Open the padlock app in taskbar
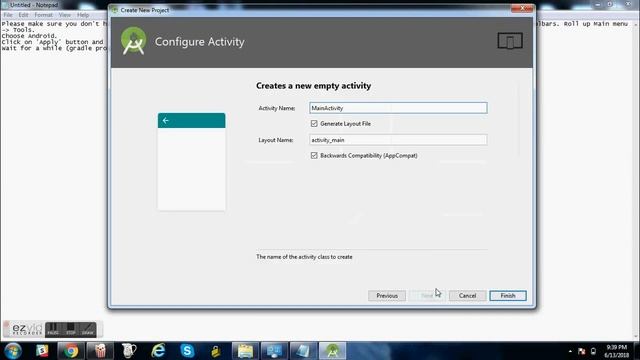This screenshot has width=640, height=360. (x=216, y=351)
